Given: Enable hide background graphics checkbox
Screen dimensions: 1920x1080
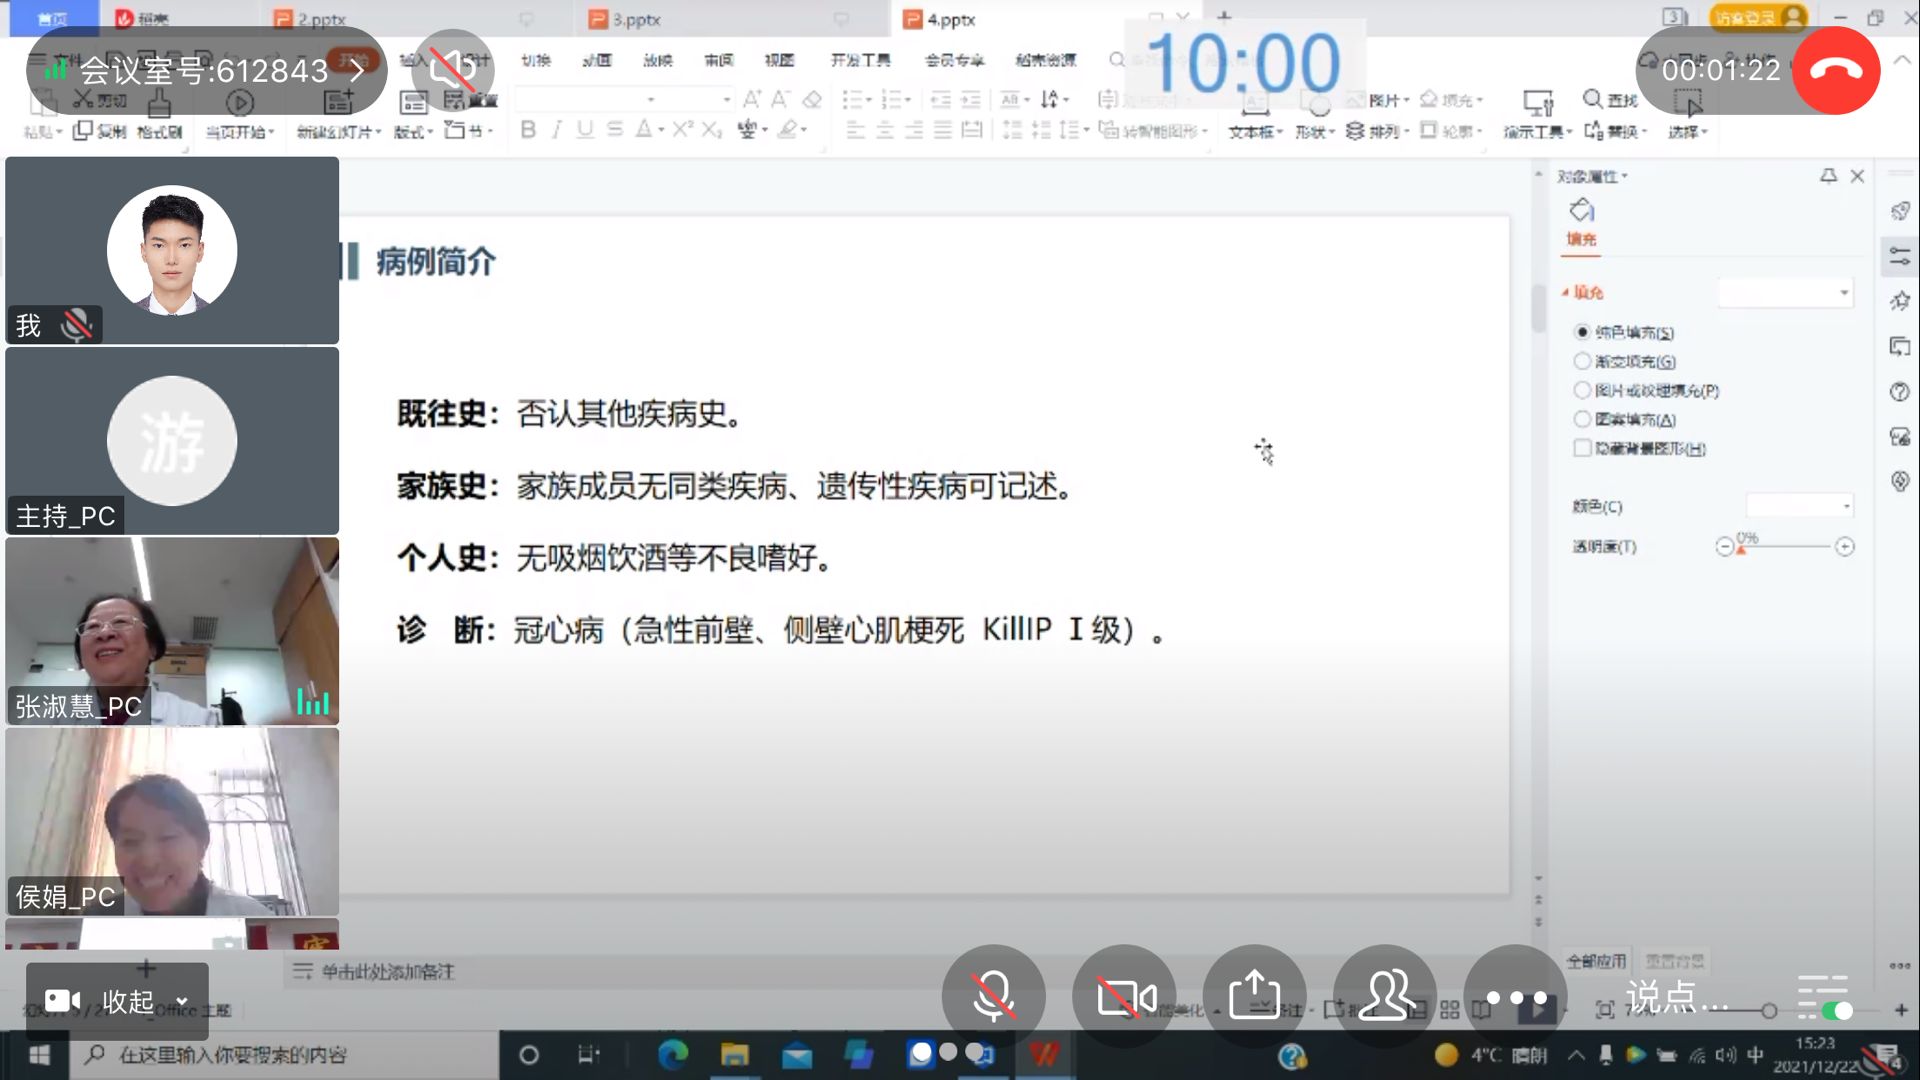Looking at the screenshot, I should (1582, 448).
